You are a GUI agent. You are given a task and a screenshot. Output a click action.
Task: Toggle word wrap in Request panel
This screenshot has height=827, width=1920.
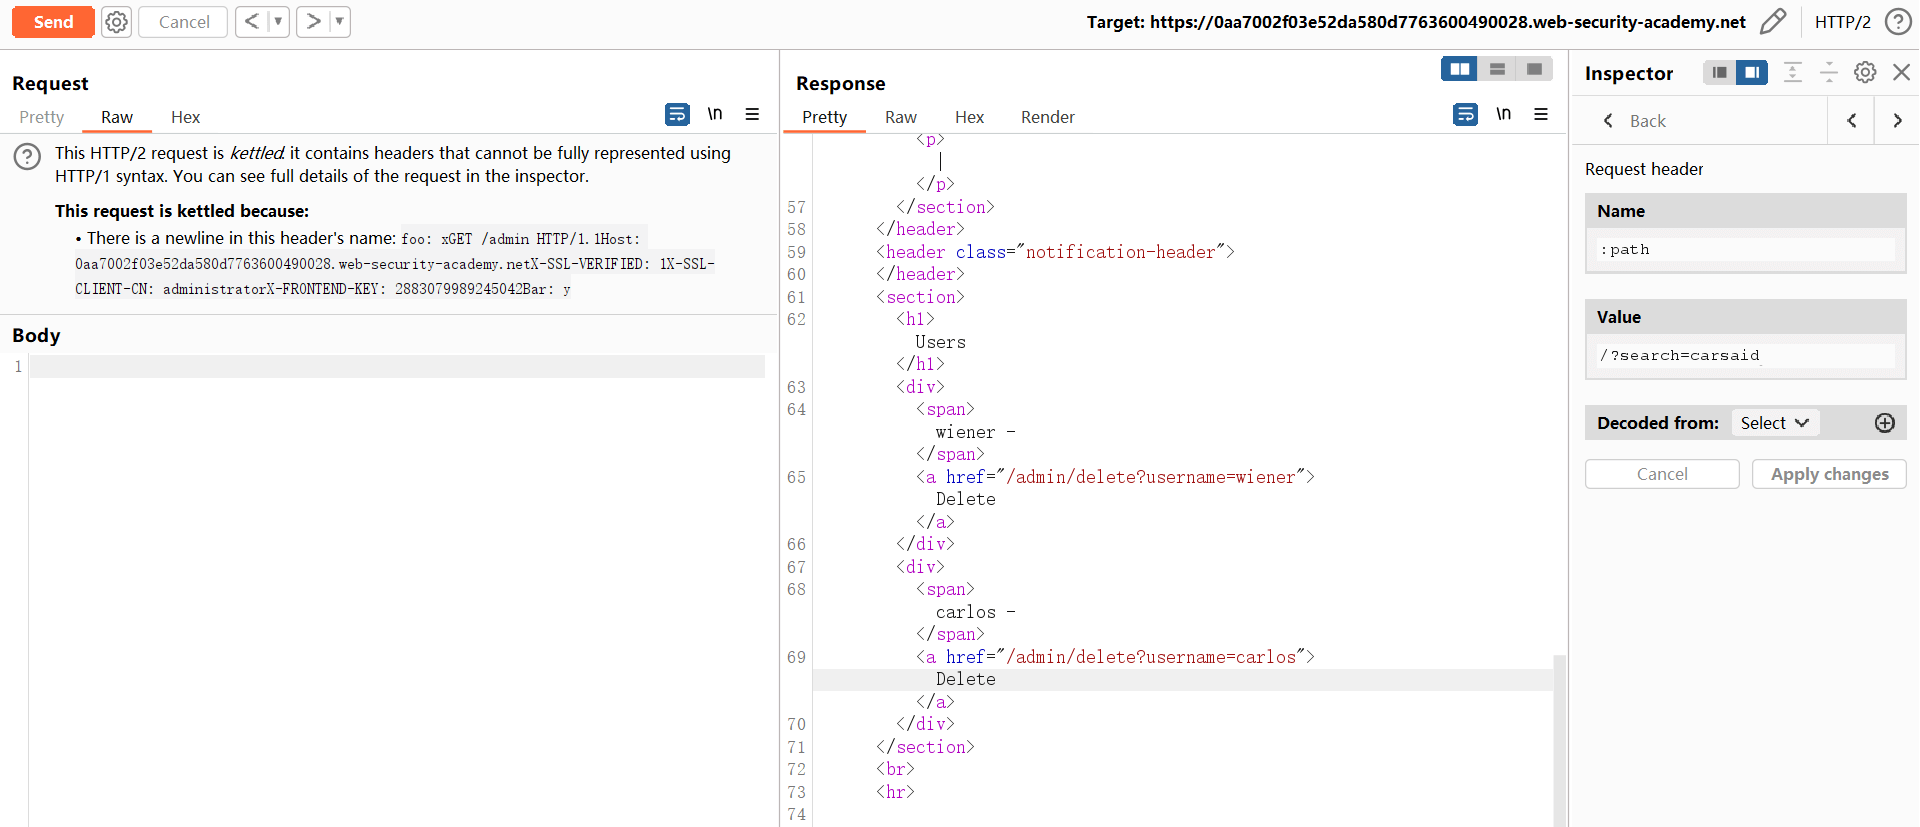coord(677,114)
